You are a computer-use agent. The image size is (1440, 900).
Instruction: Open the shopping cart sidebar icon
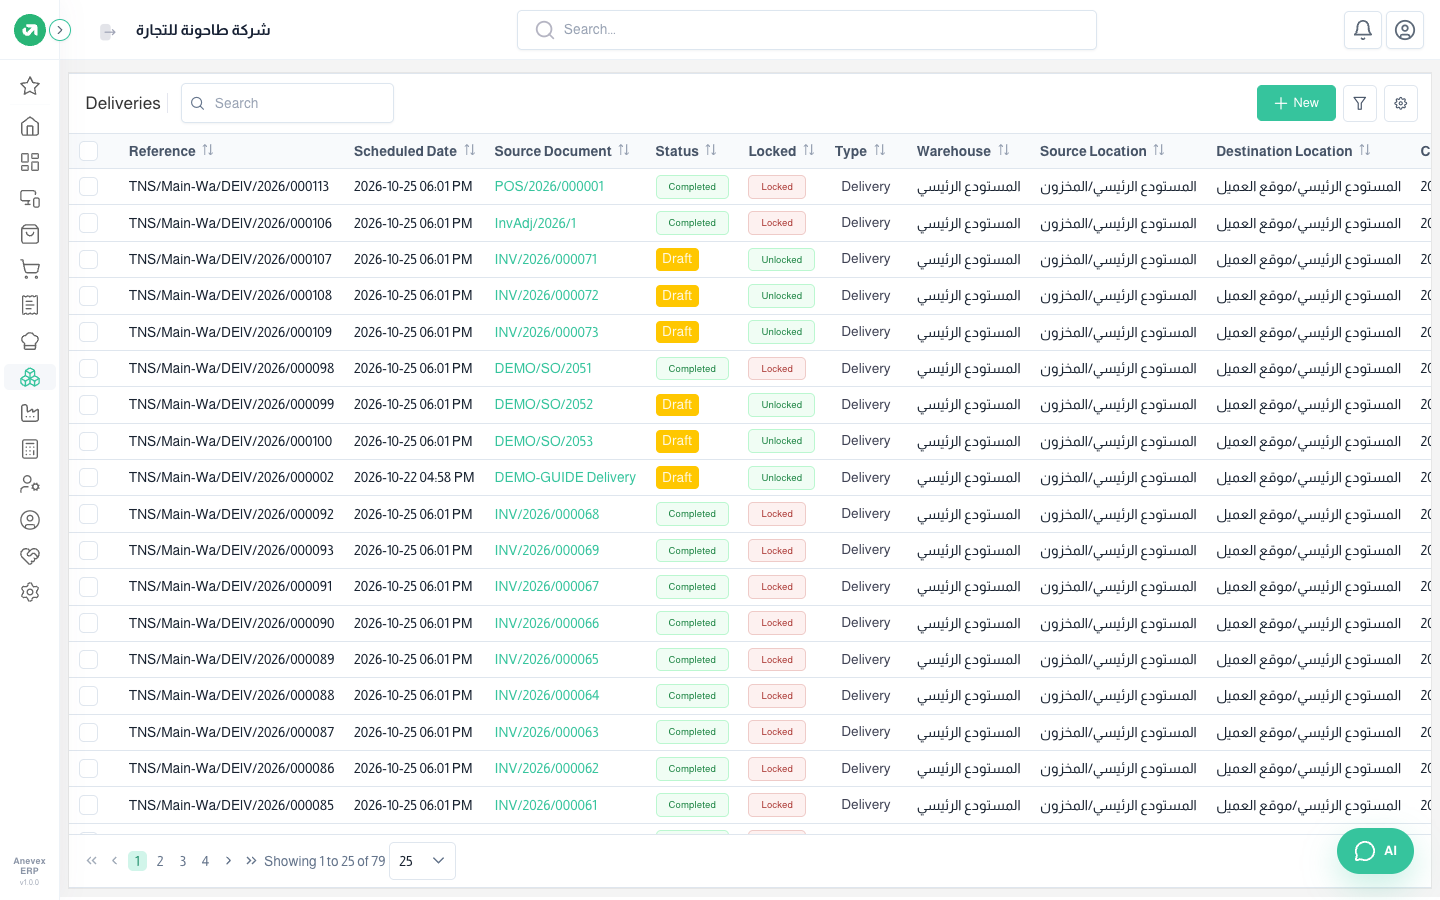point(30,269)
